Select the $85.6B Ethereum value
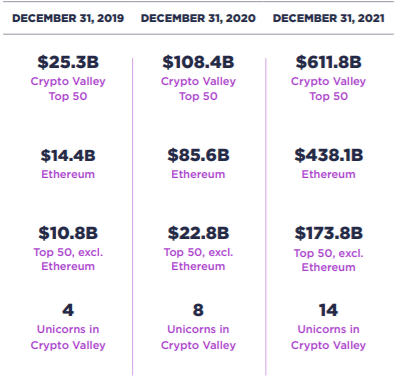The height and width of the screenshot is (383, 398). click(198, 155)
